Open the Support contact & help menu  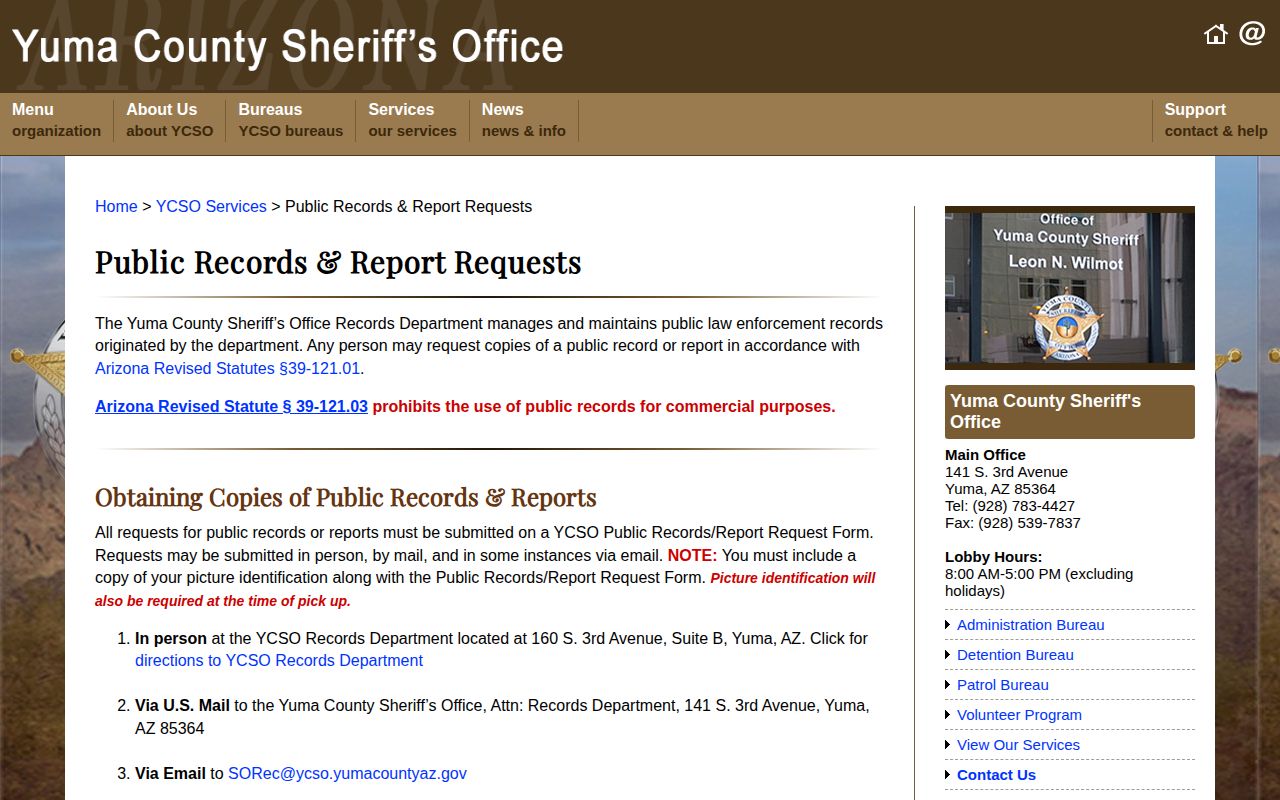coord(1215,120)
